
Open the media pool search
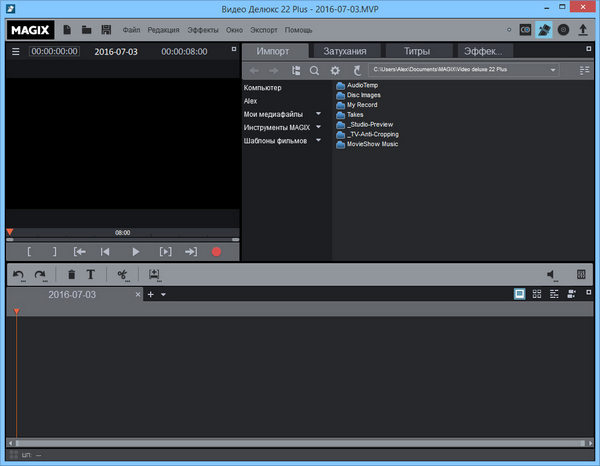314,70
